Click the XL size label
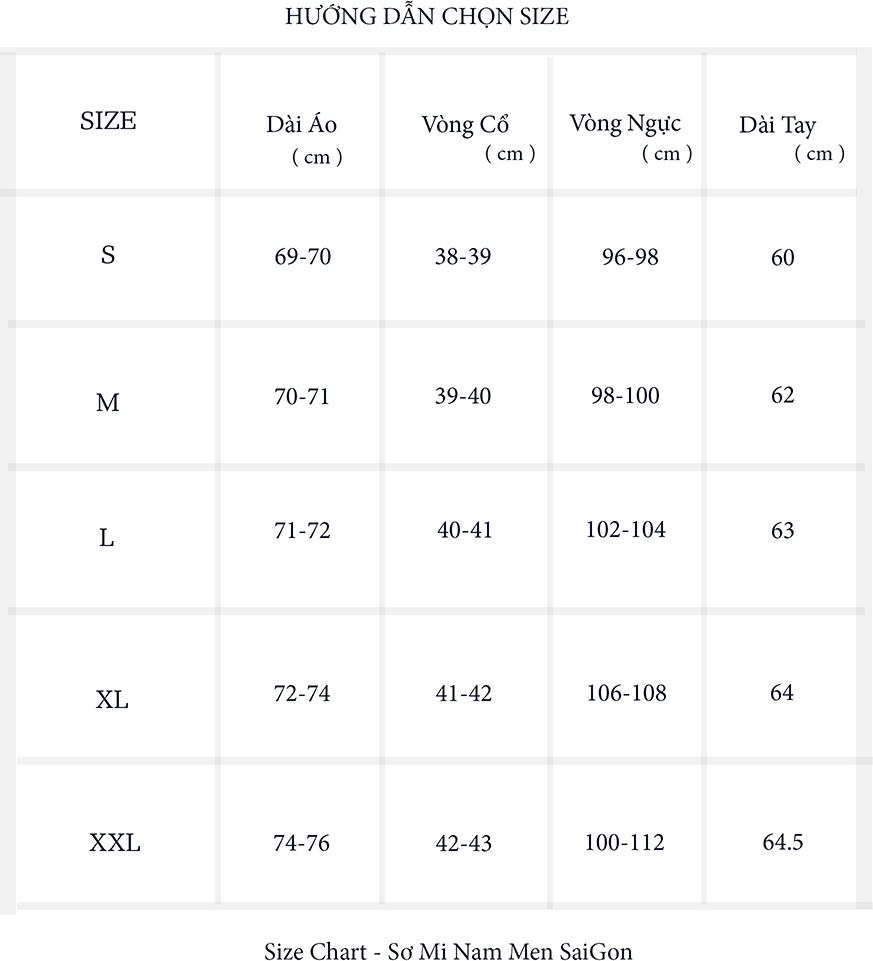873x961 pixels. pyautogui.click(x=112, y=700)
